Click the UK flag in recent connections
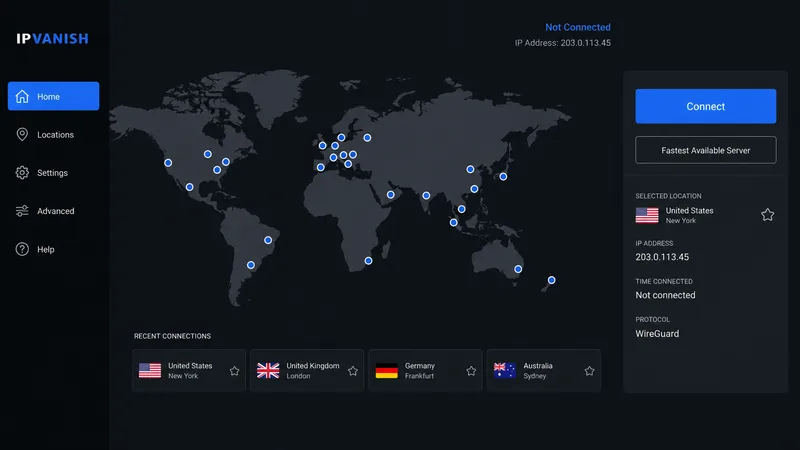 tap(268, 370)
